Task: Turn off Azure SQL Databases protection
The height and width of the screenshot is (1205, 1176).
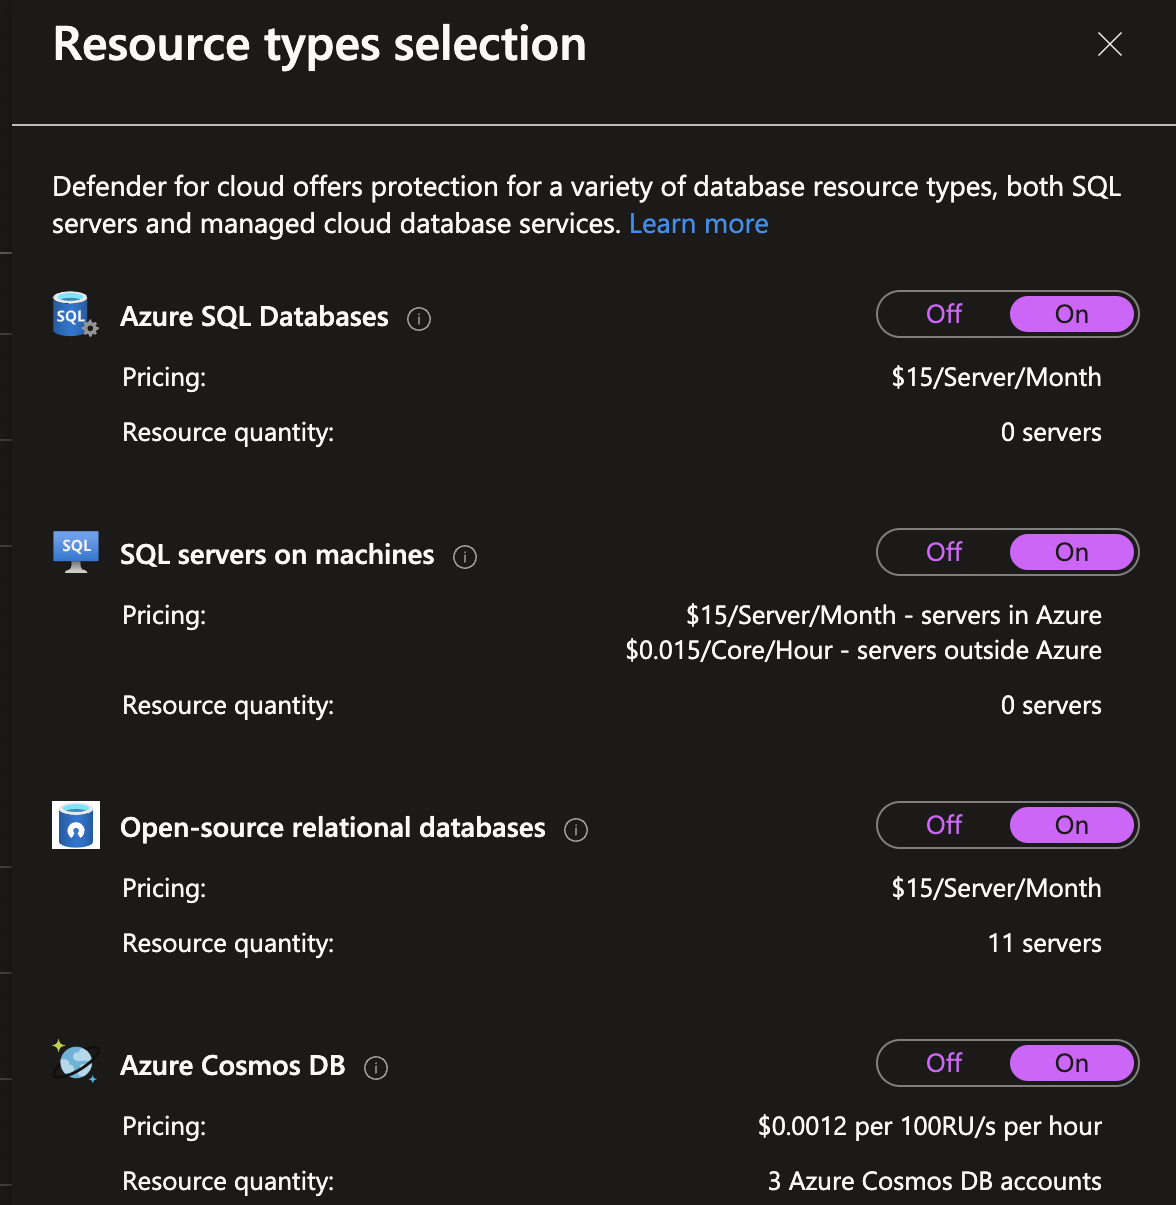Action: pyautogui.click(x=943, y=314)
